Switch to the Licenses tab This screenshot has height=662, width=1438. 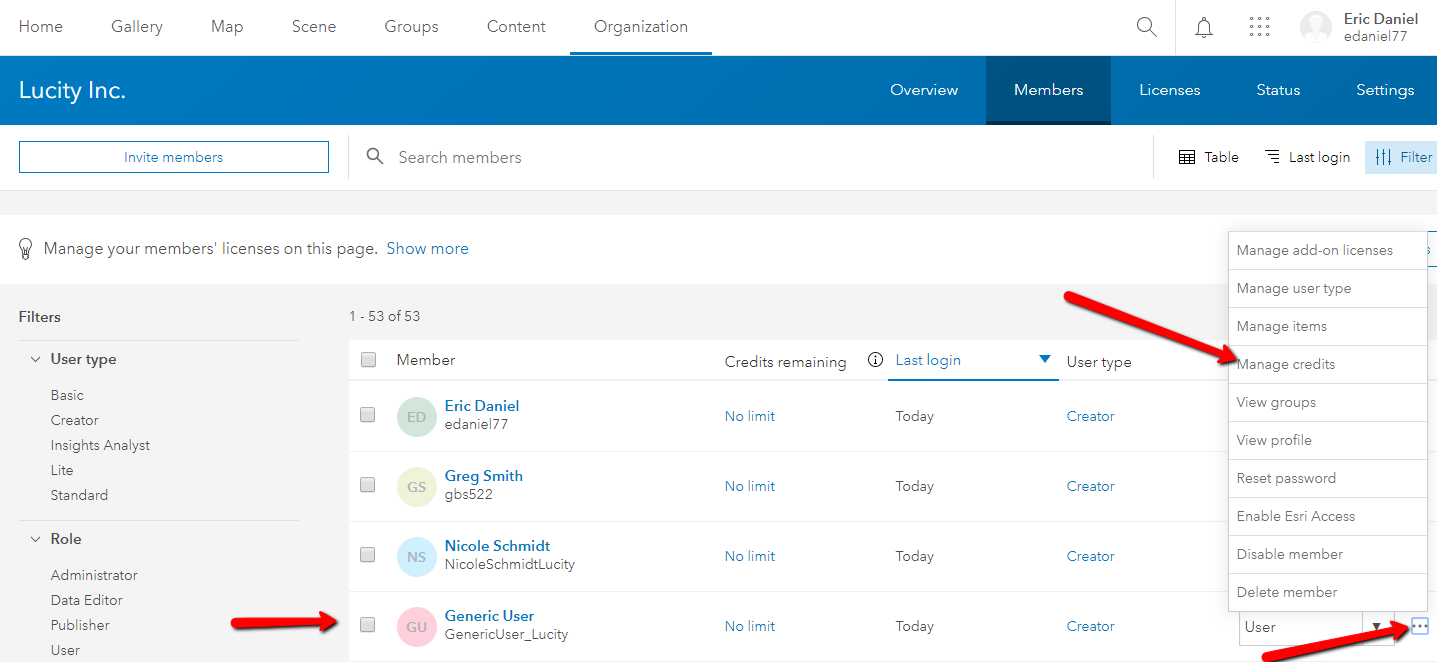click(x=1169, y=90)
